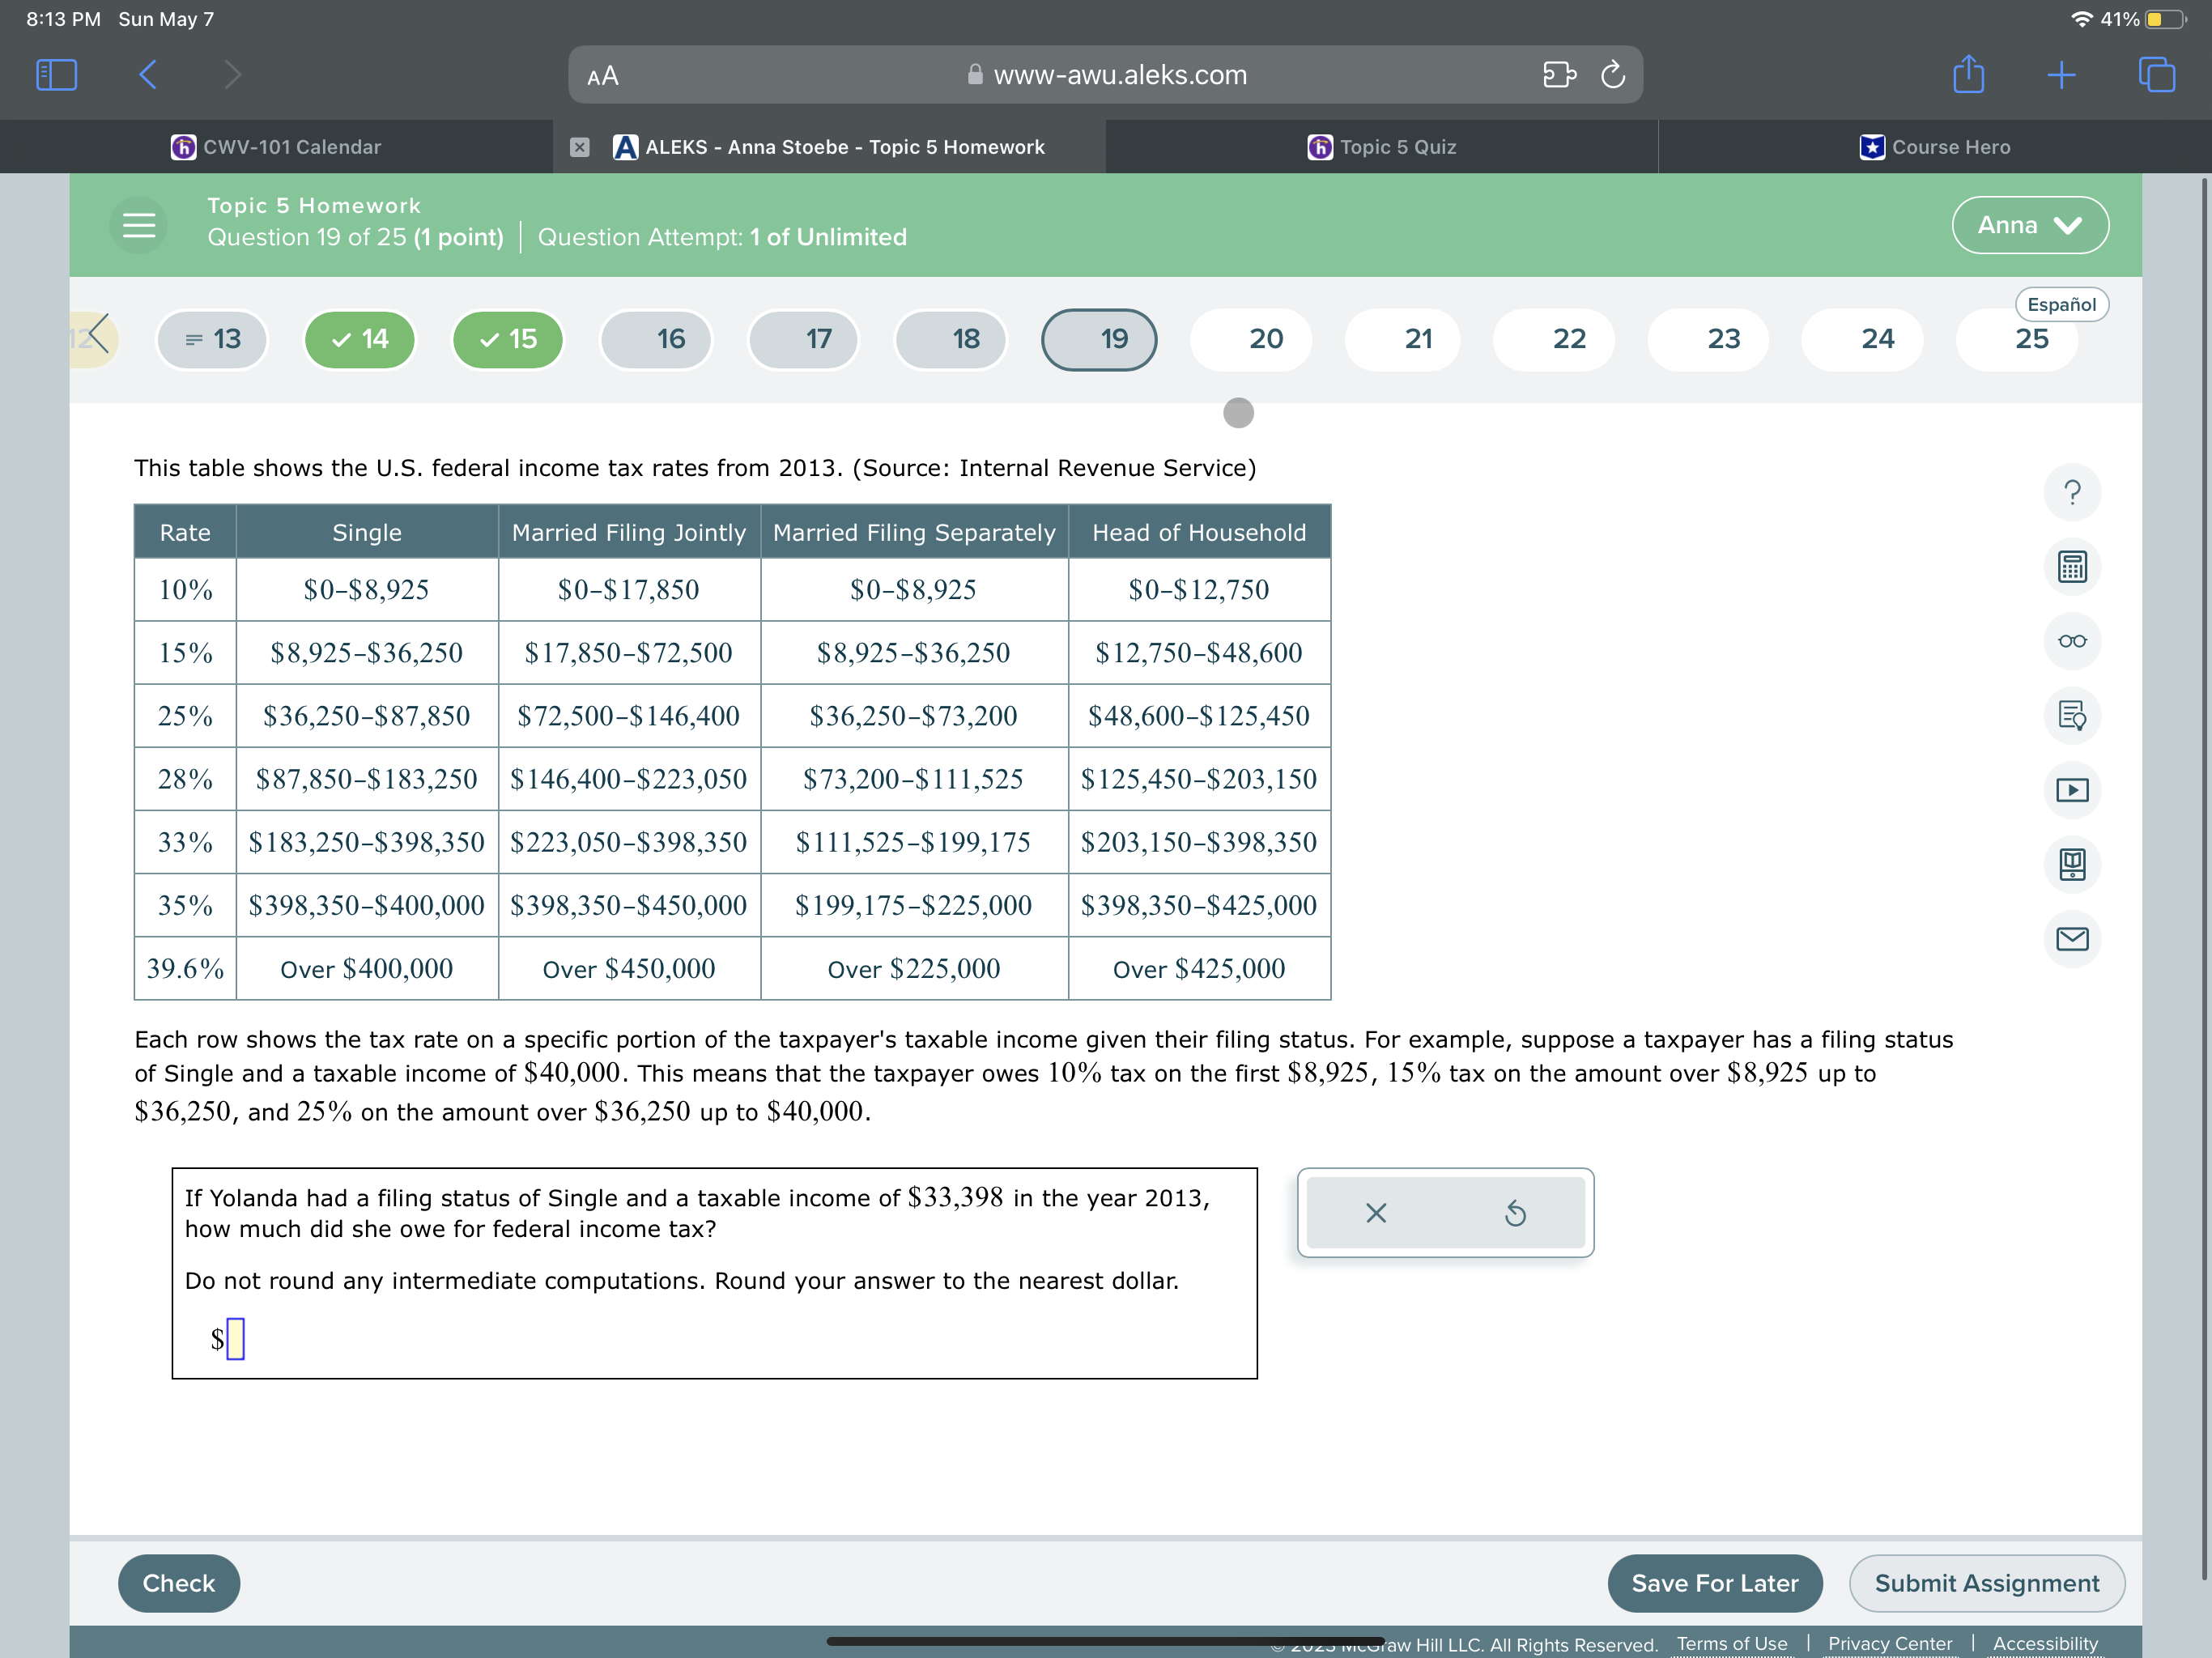
Task: Open the textbook ebook icon
Action: [2071, 864]
